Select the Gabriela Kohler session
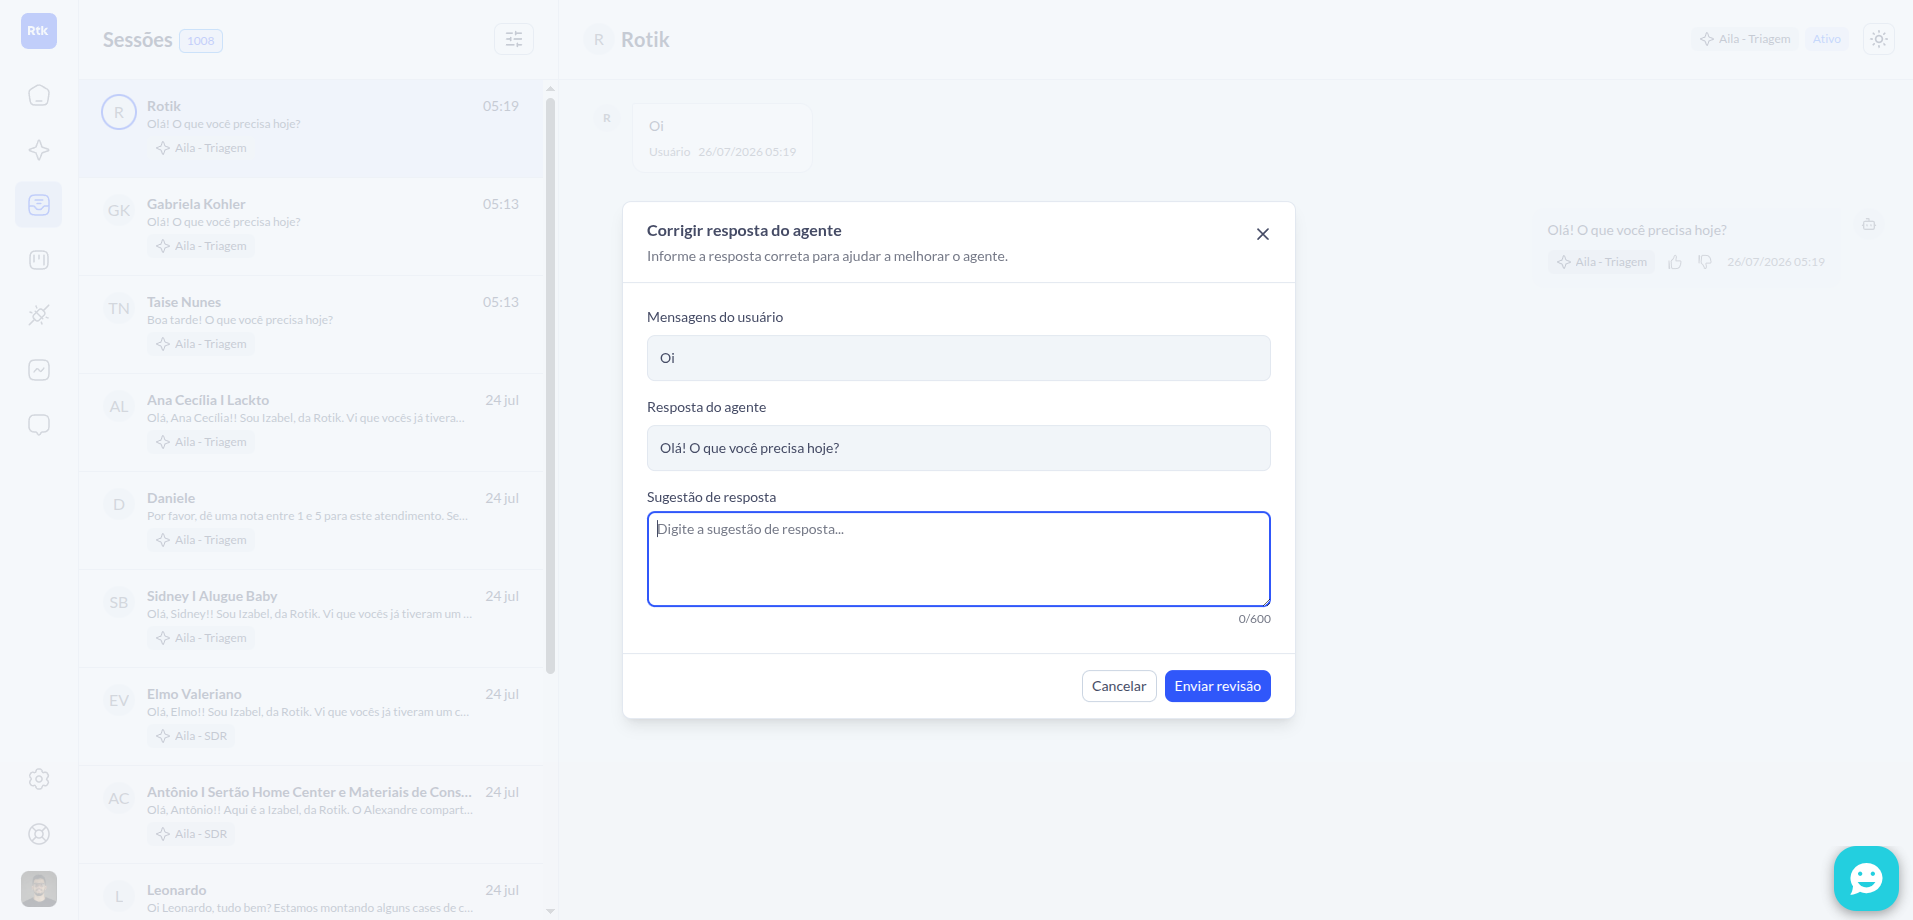Image resolution: width=1913 pixels, height=920 pixels. pos(312,226)
